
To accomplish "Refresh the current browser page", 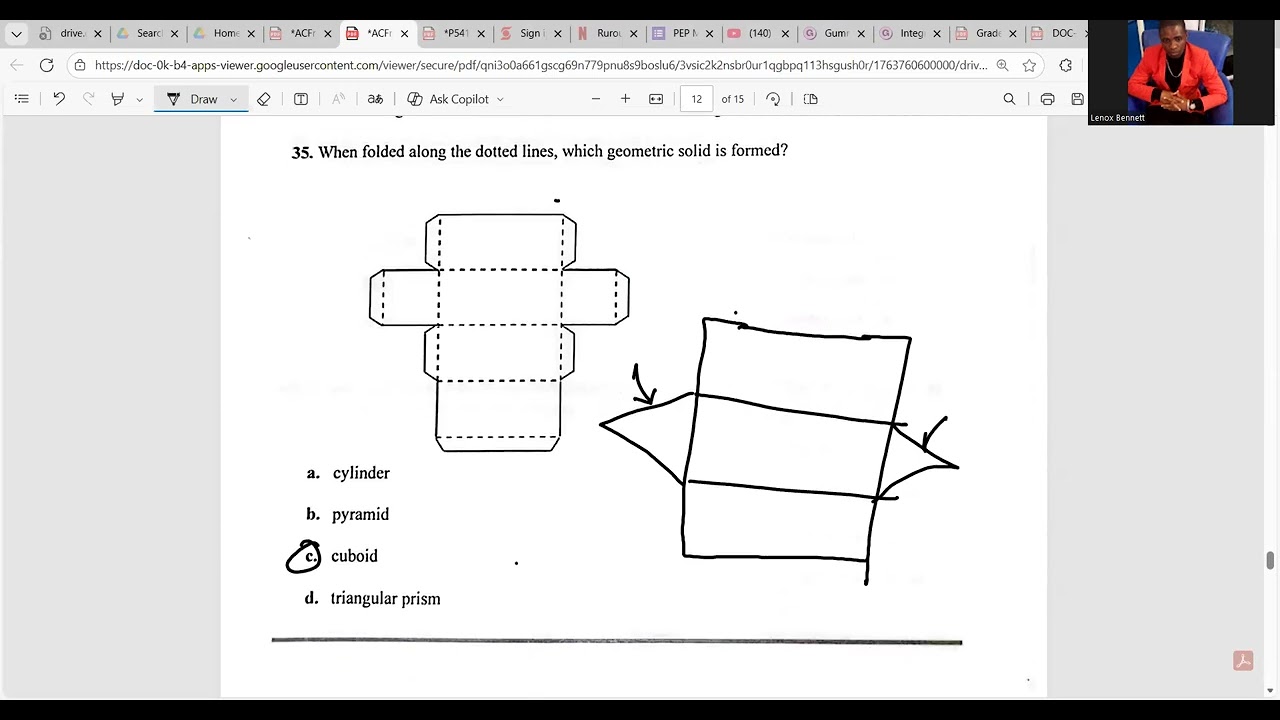I will [46, 65].
